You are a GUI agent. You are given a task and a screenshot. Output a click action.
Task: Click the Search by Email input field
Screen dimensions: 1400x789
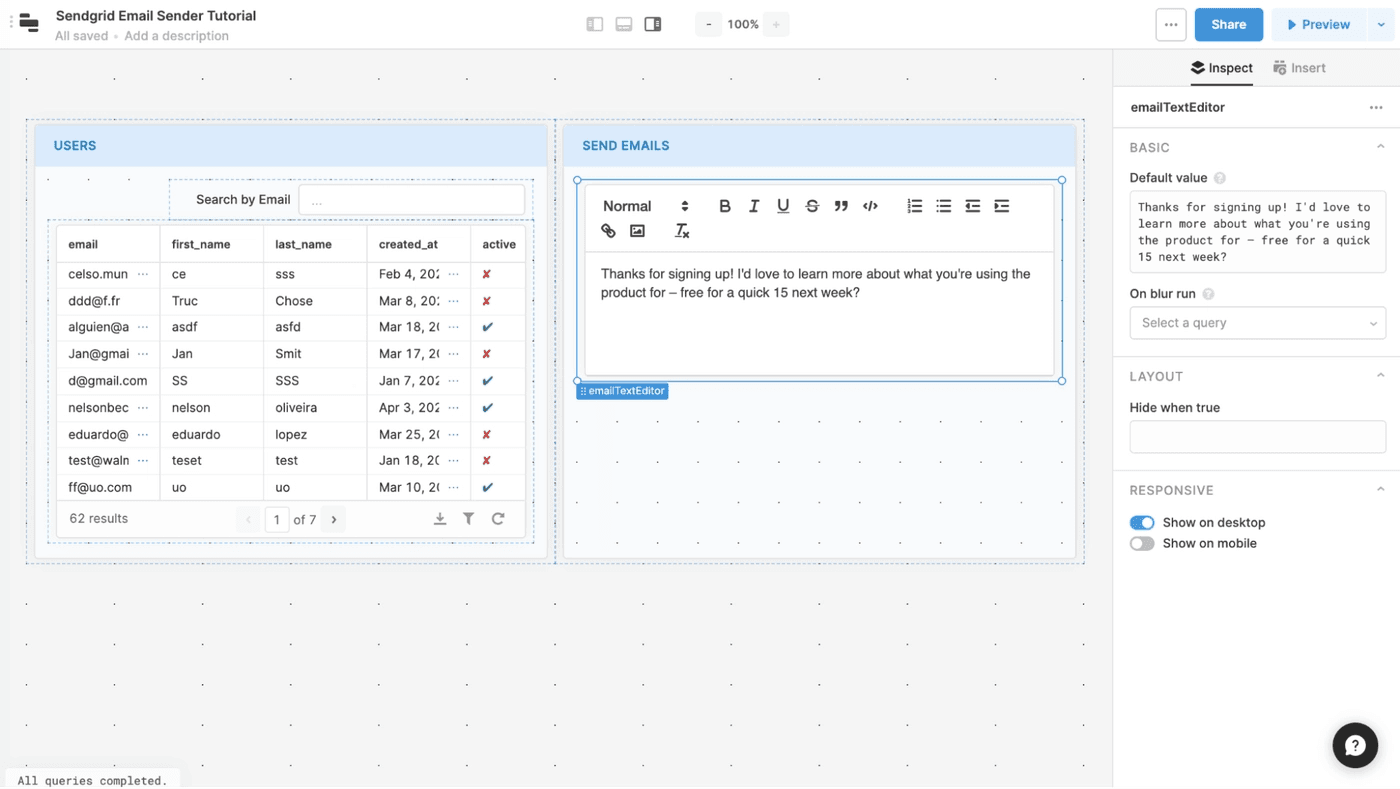click(x=411, y=200)
